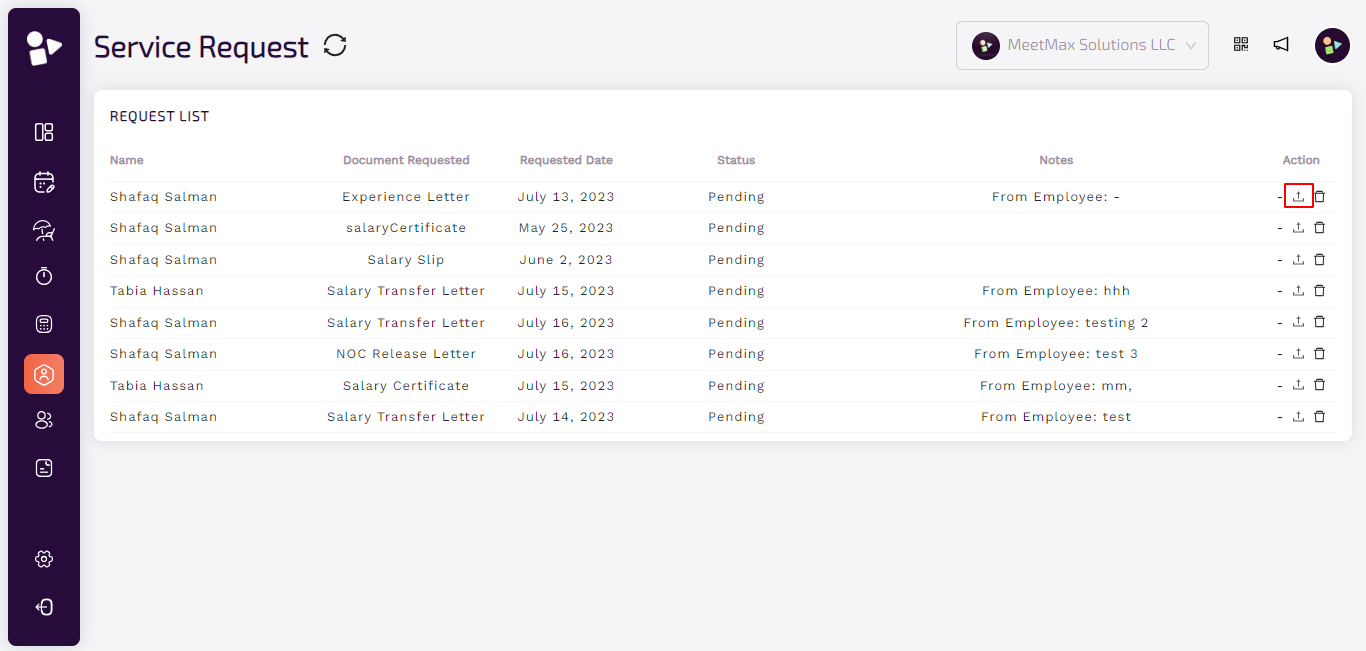The height and width of the screenshot is (651, 1366).
Task: Delete the NOC Release Letter request
Action: [1319, 354]
